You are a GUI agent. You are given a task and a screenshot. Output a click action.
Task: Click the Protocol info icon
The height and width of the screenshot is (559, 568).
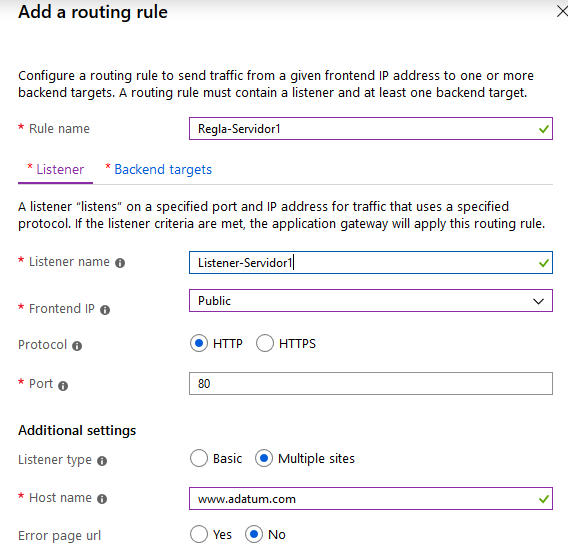tap(77, 346)
